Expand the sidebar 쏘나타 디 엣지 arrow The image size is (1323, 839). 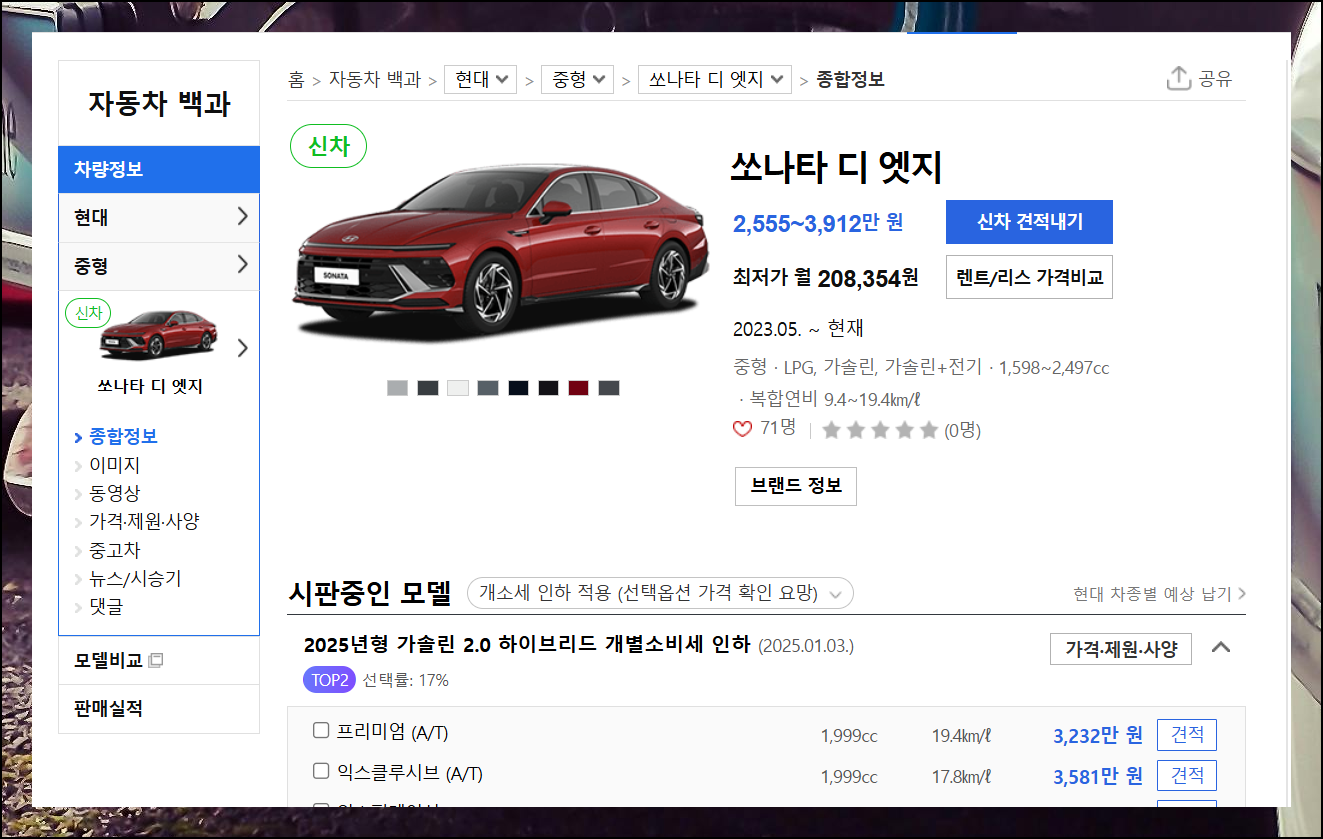tap(242, 348)
